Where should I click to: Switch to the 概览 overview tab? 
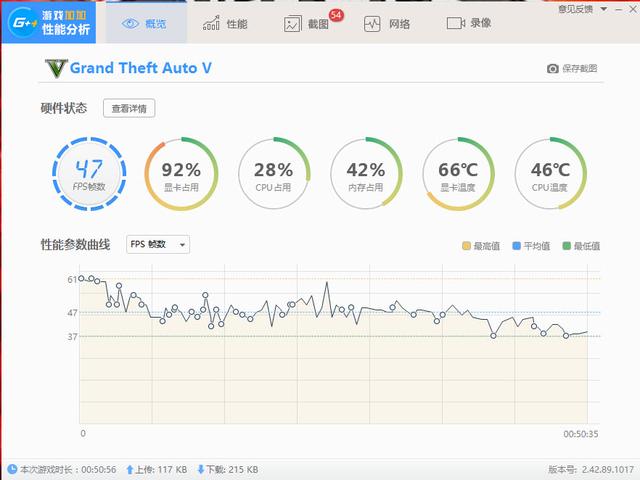[x=147, y=23]
